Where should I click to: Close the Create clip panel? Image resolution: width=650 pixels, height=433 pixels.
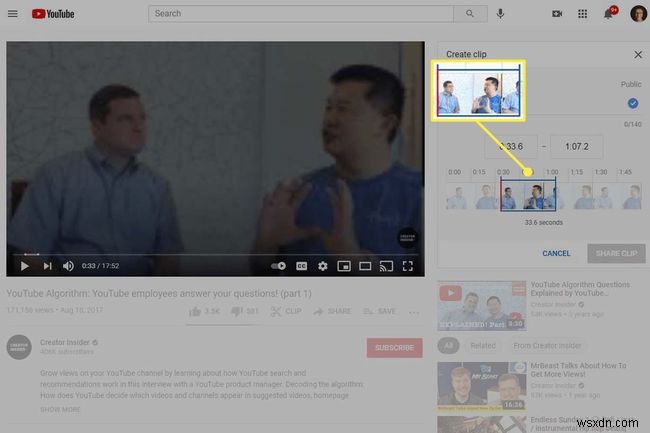pos(638,54)
